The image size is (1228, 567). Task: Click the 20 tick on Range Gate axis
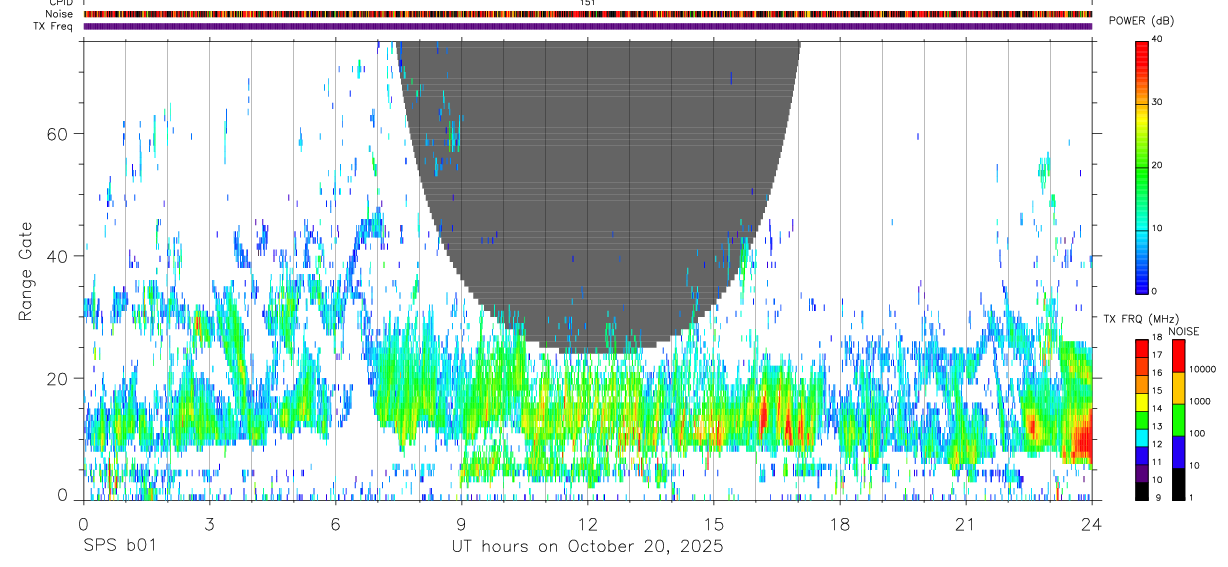click(x=58, y=378)
